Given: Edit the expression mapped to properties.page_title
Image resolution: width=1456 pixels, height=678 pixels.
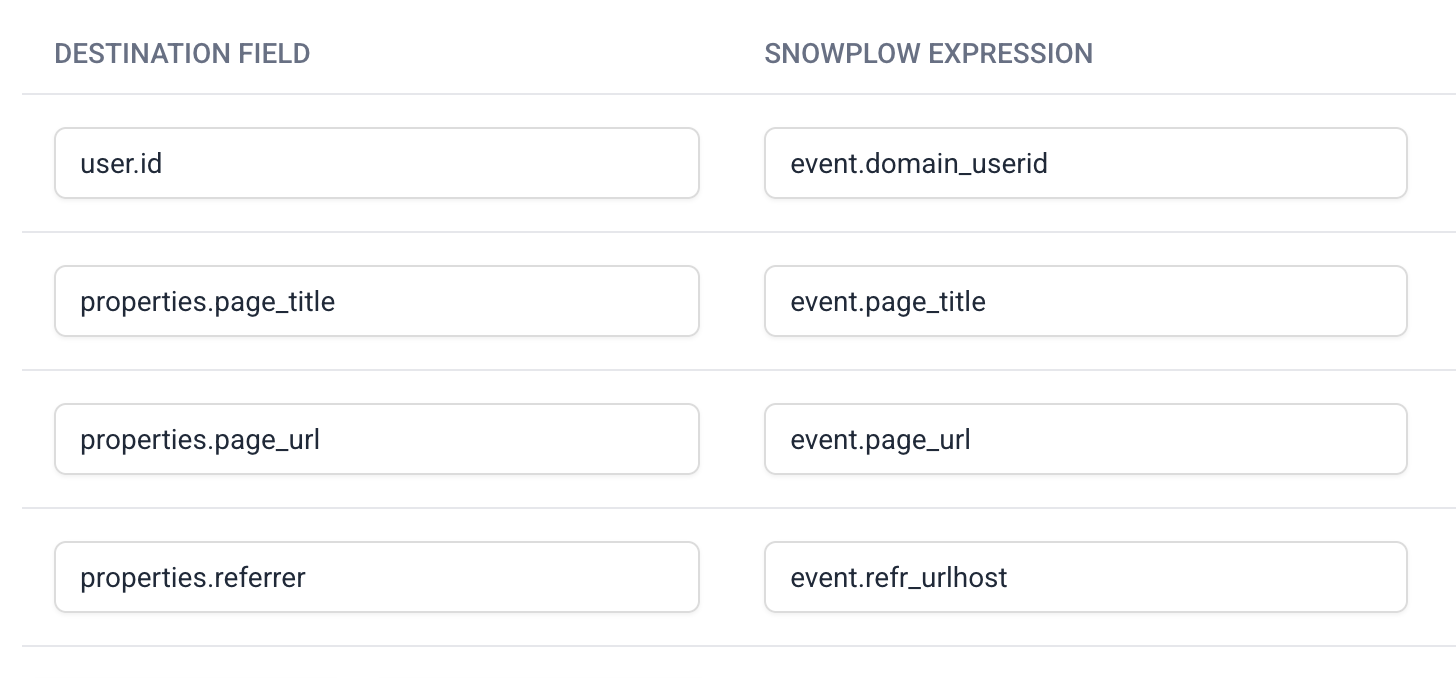Looking at the screenshot, I should pyautogui.click(x=1085, y=301).
